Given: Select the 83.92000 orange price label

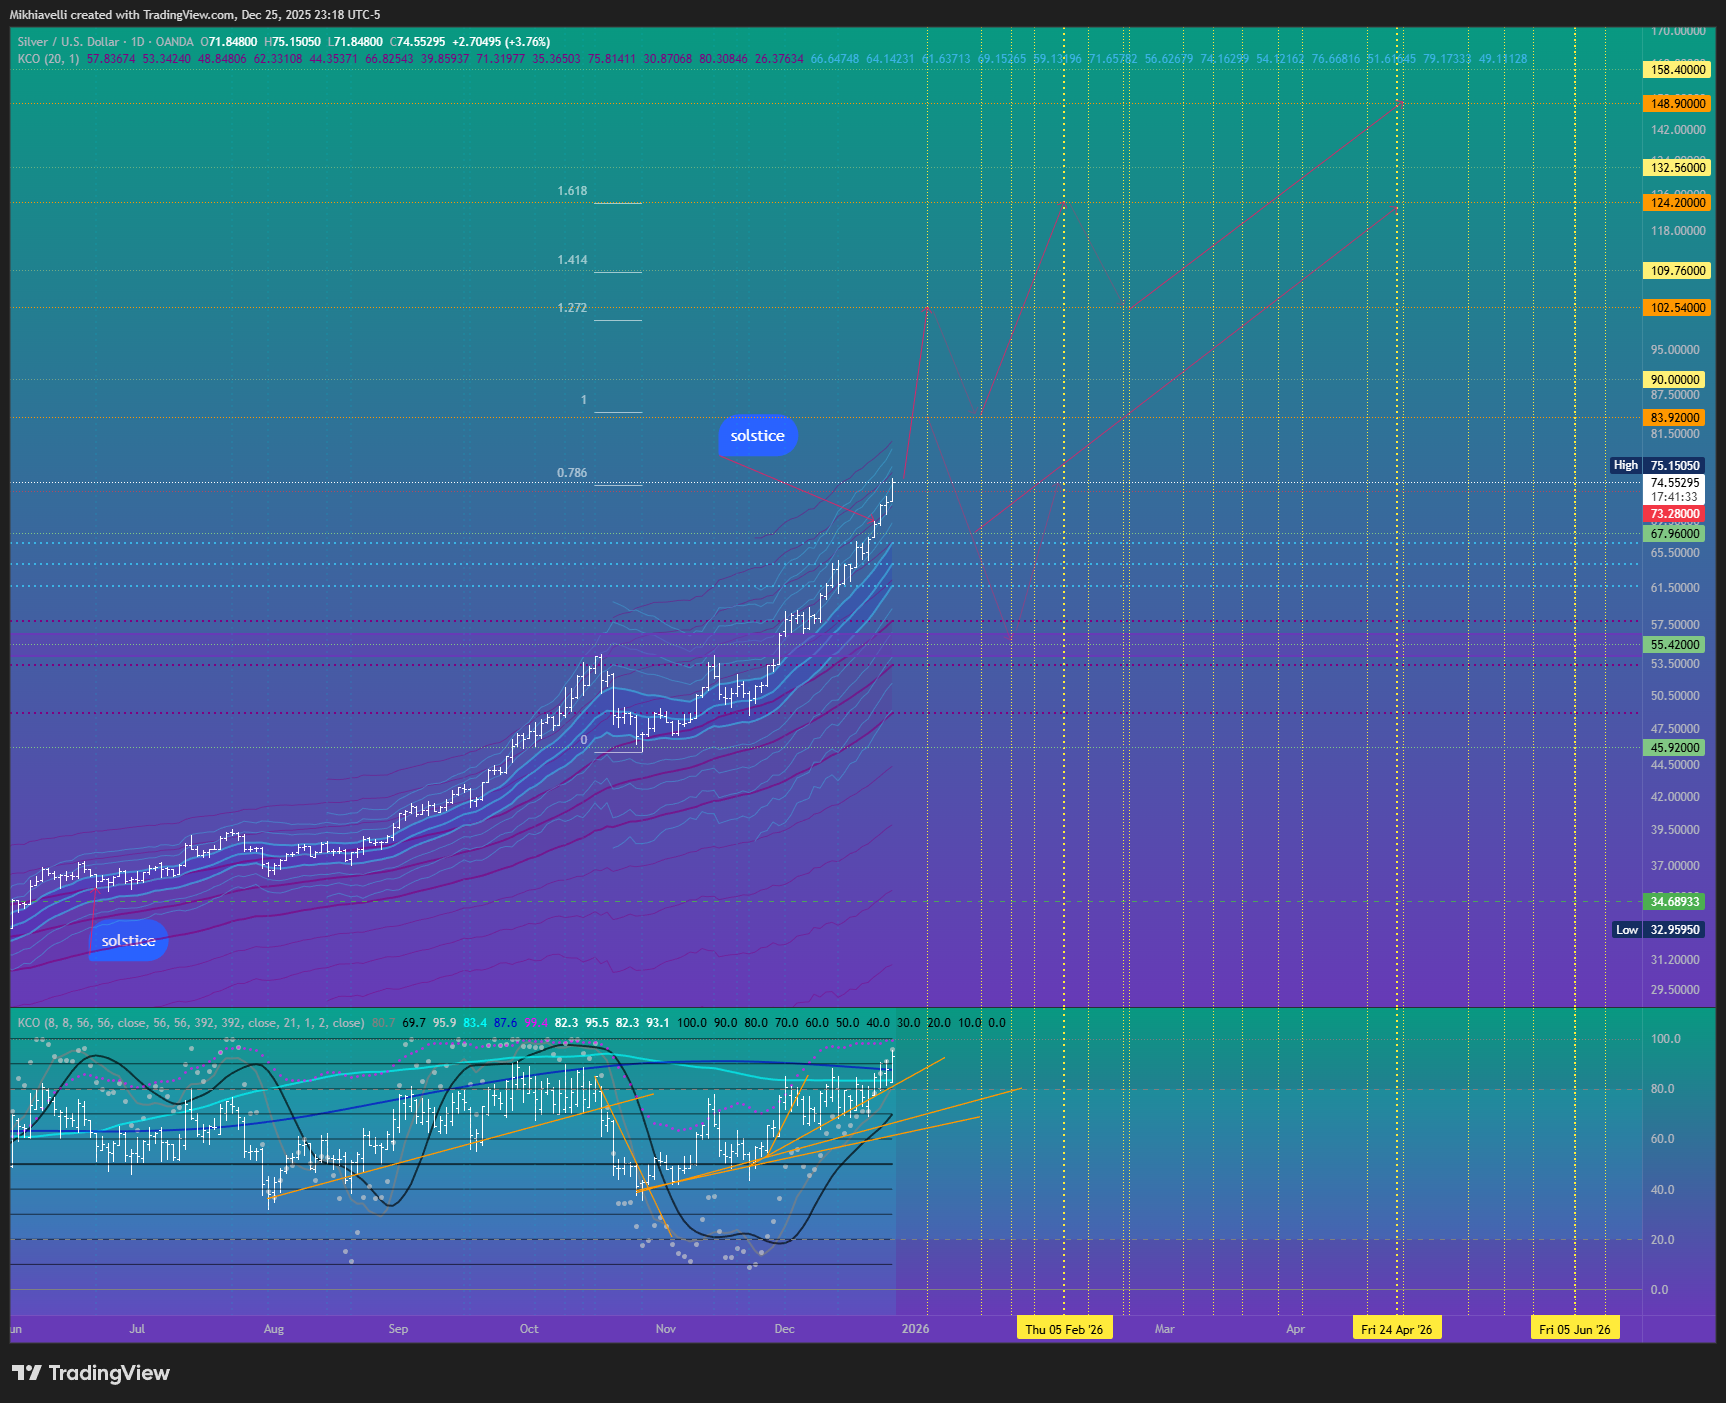Looking at the screenshot, I should (1674, 418).
